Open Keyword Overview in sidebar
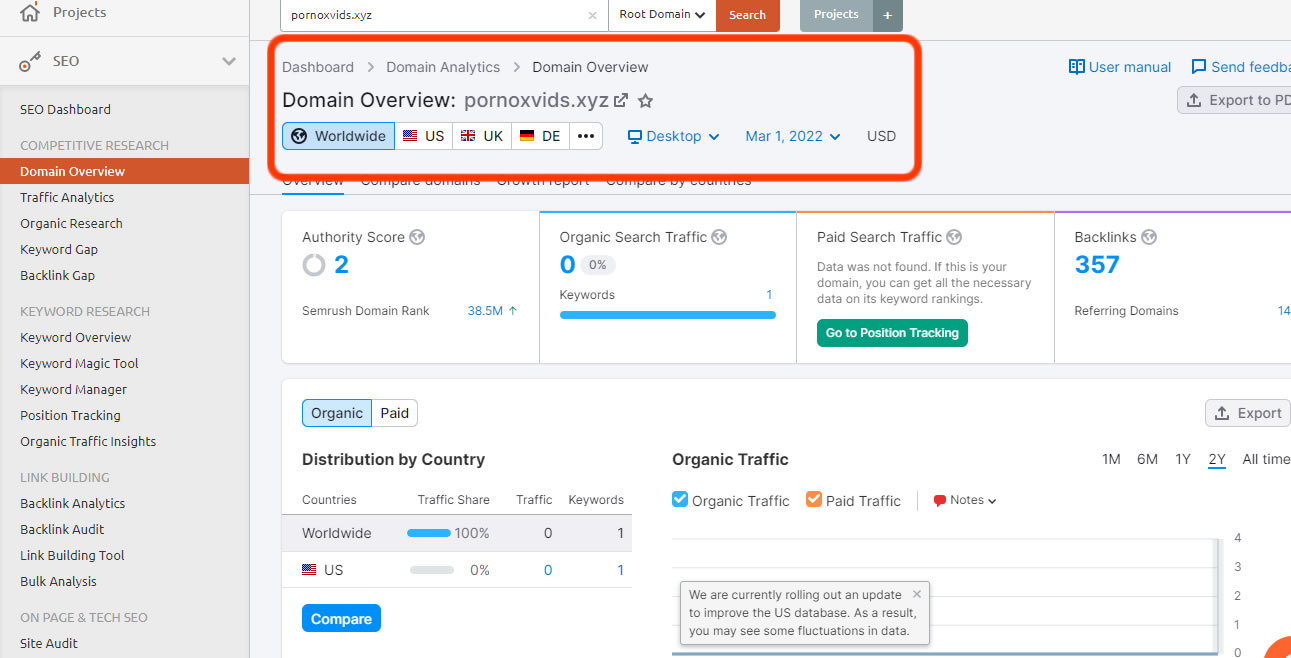 pyautogui.click(x=75, y=337)
